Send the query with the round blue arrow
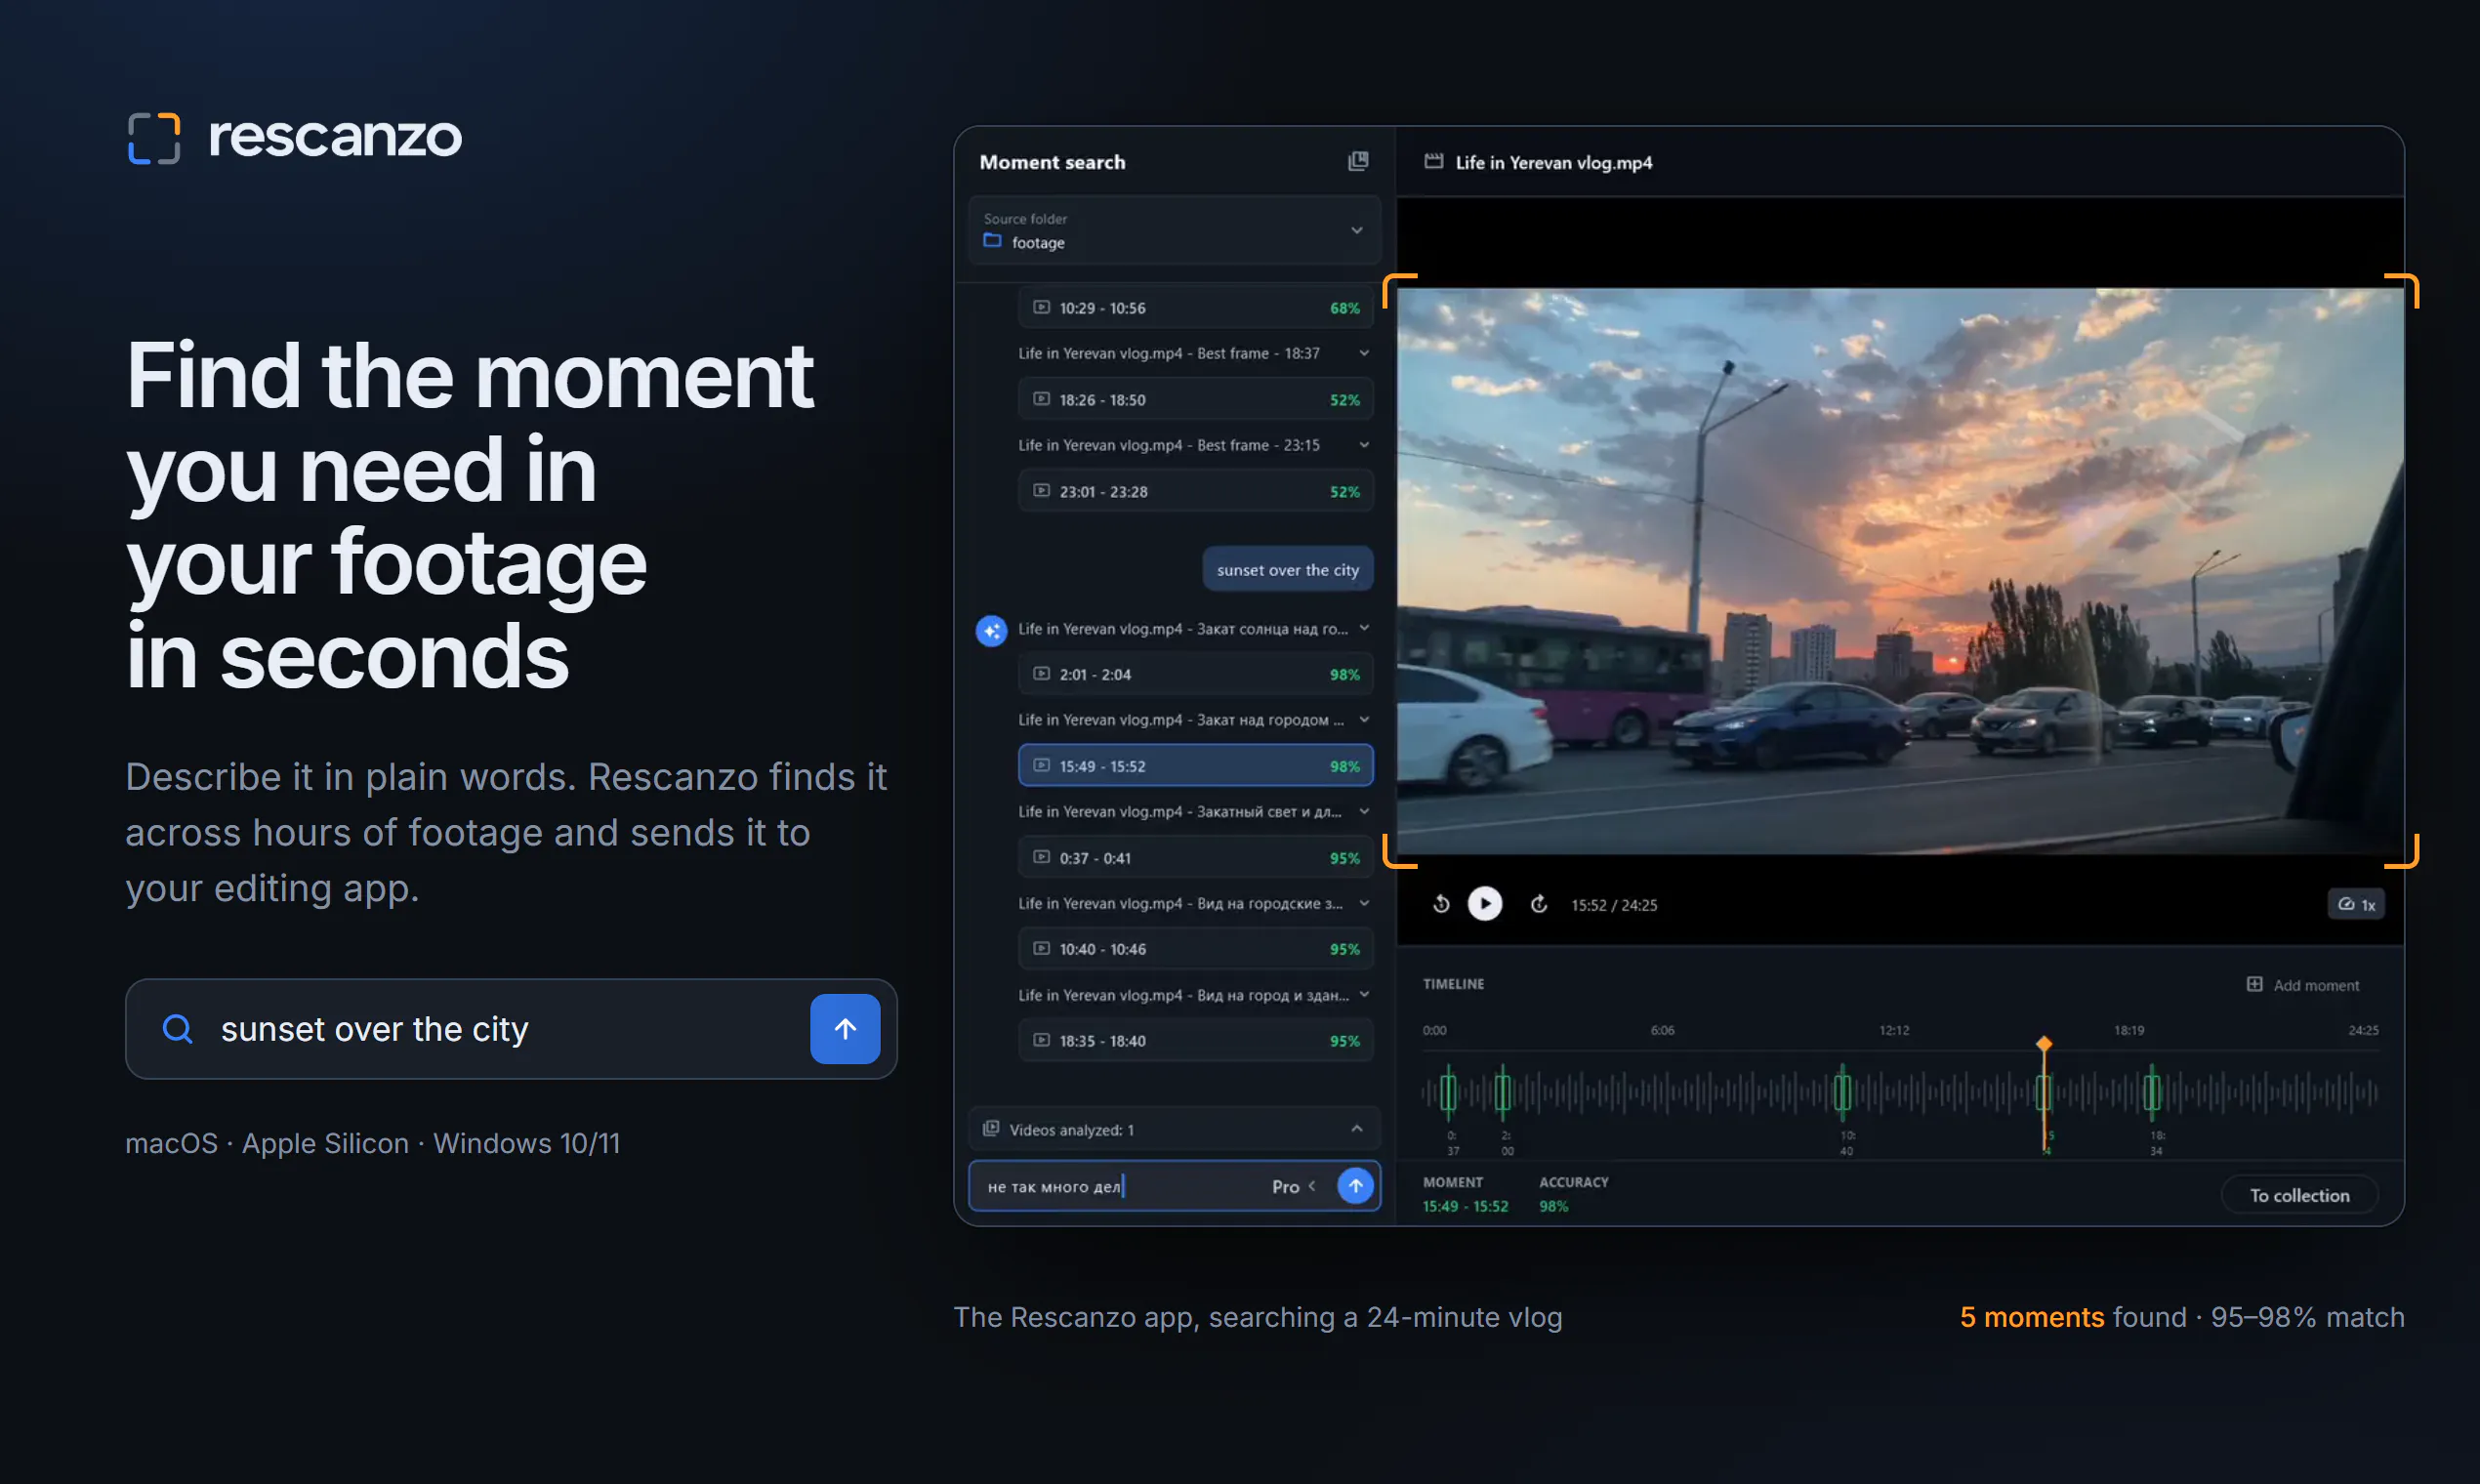The width and height of the screenshot is (2480, 1484). pos(1355,1186)
